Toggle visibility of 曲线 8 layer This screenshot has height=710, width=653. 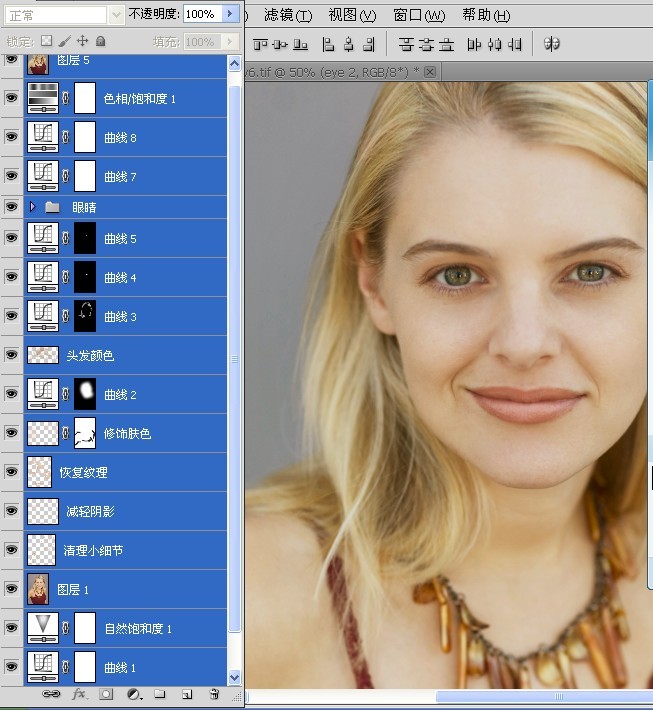coord(11,136)
